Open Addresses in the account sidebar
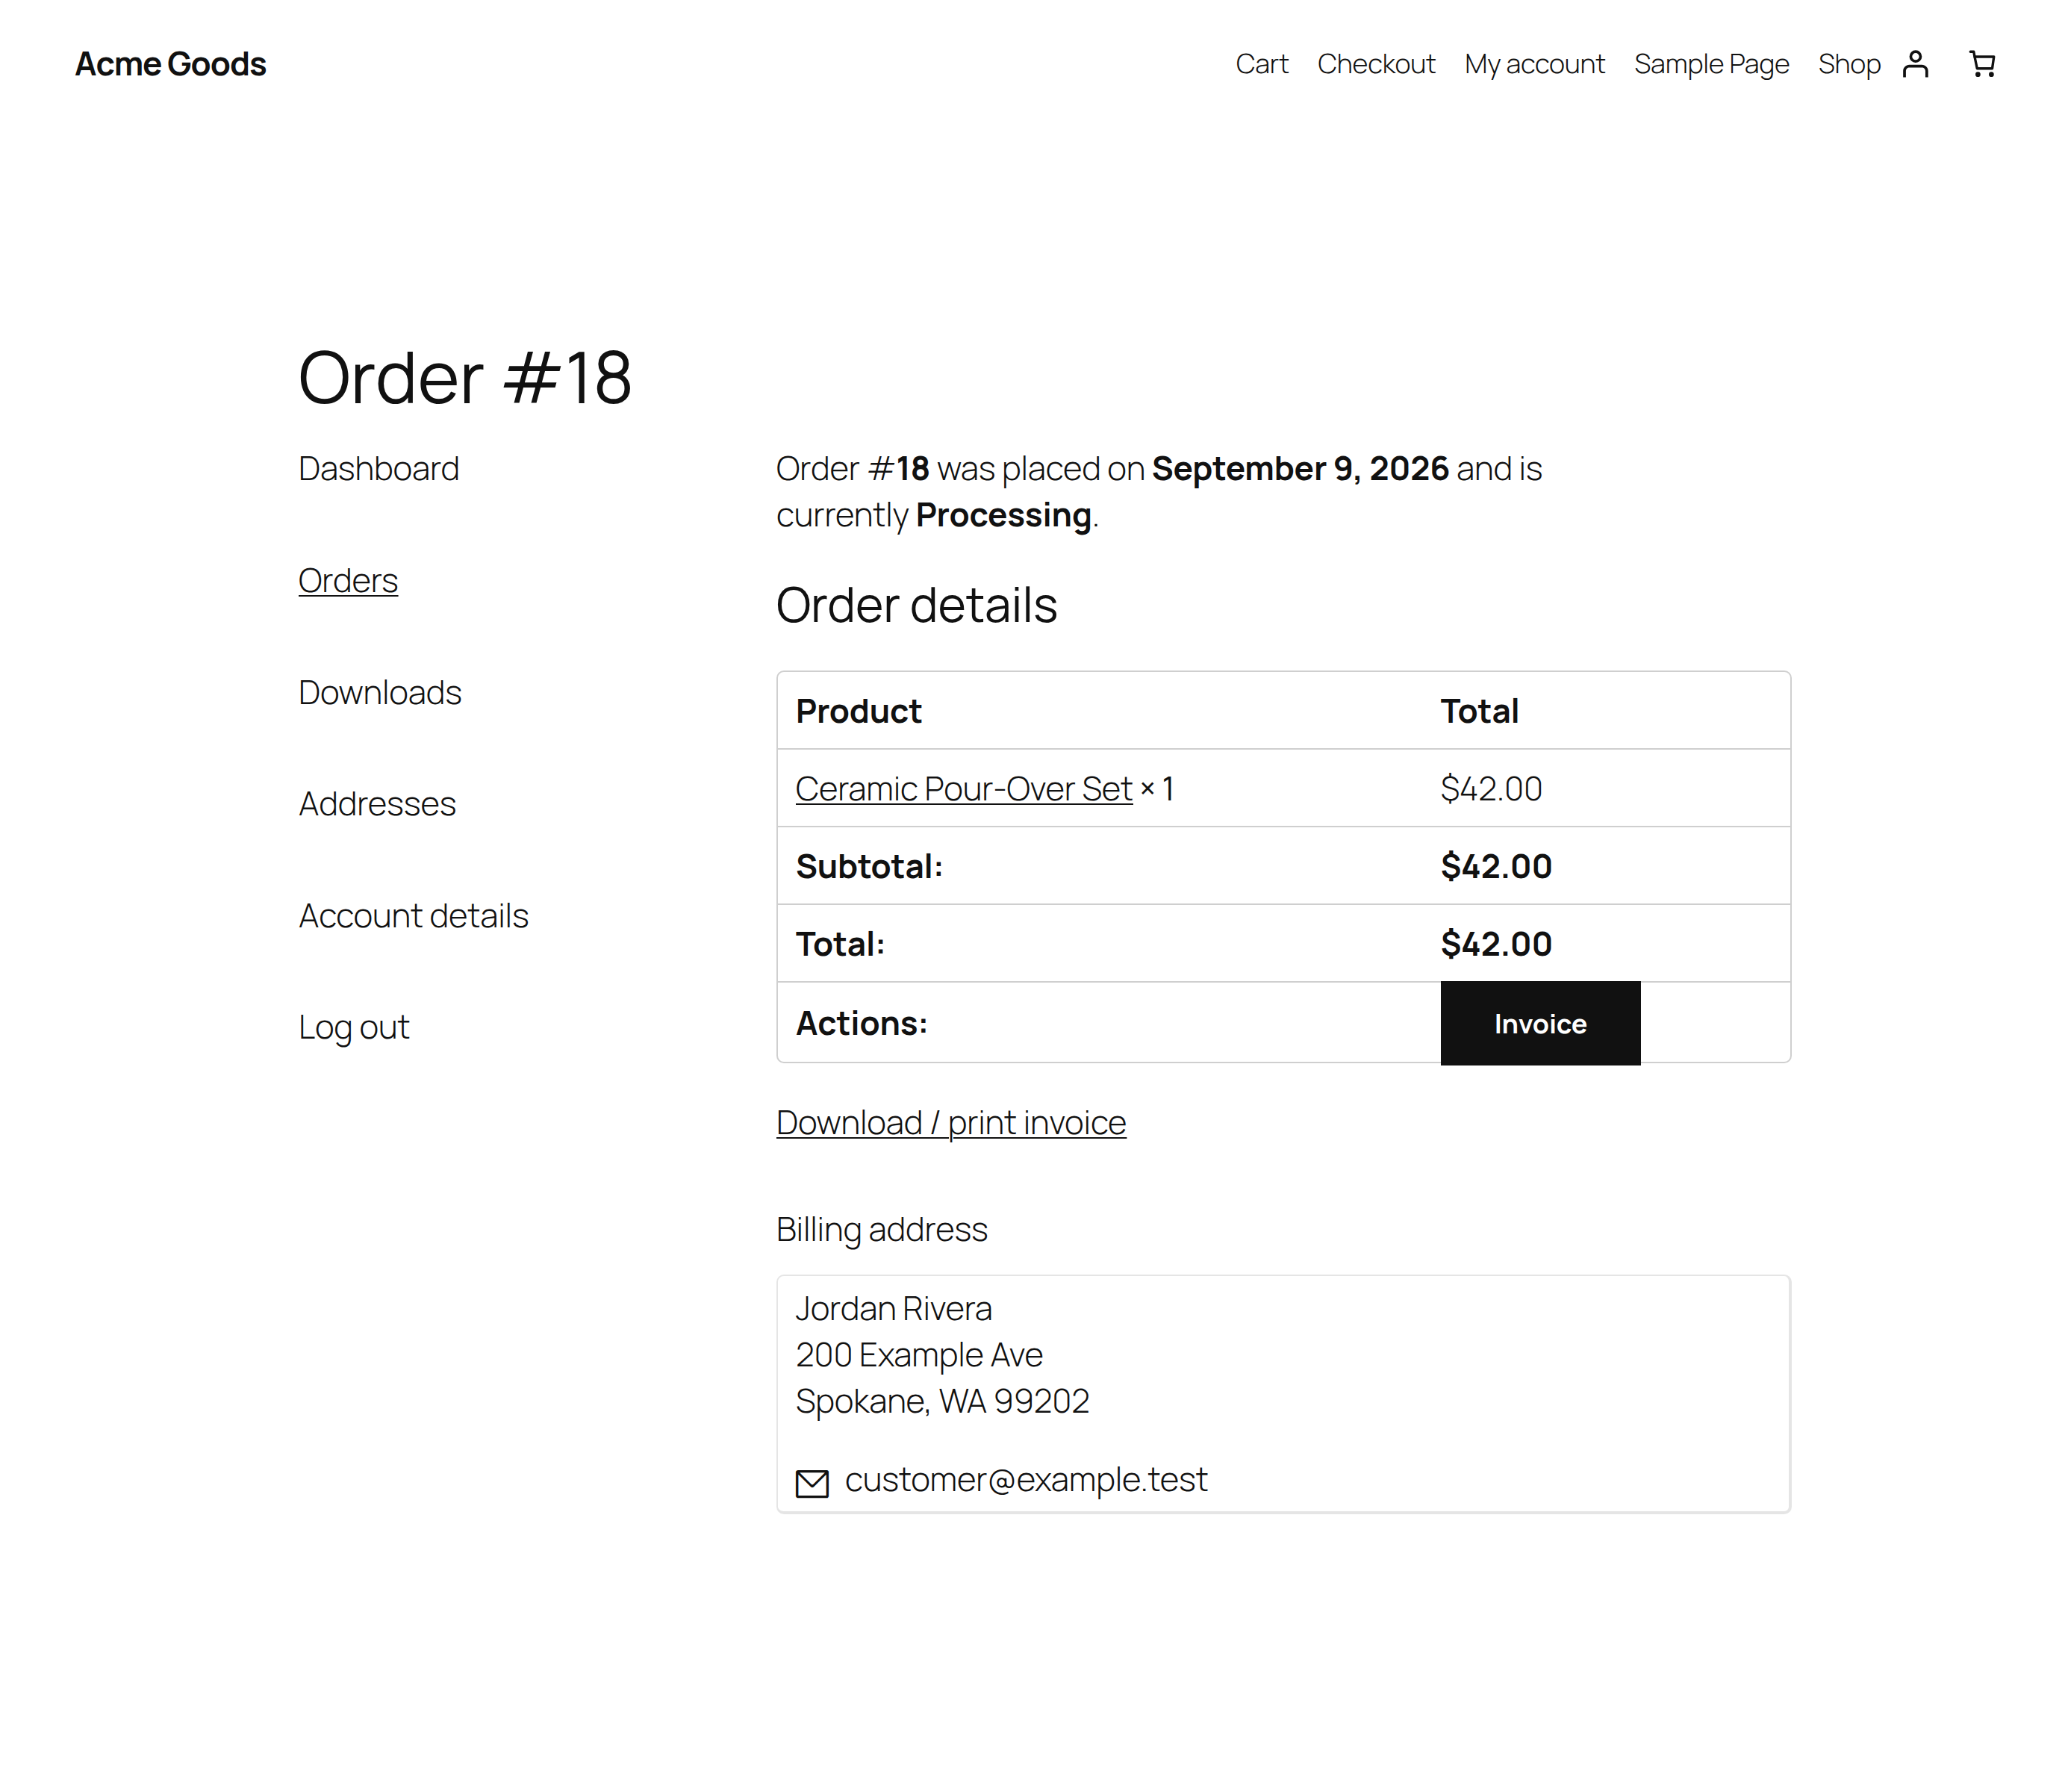Image resolution: width=2068 pixels, height=1792 pixels. click(x=377, y=803)
